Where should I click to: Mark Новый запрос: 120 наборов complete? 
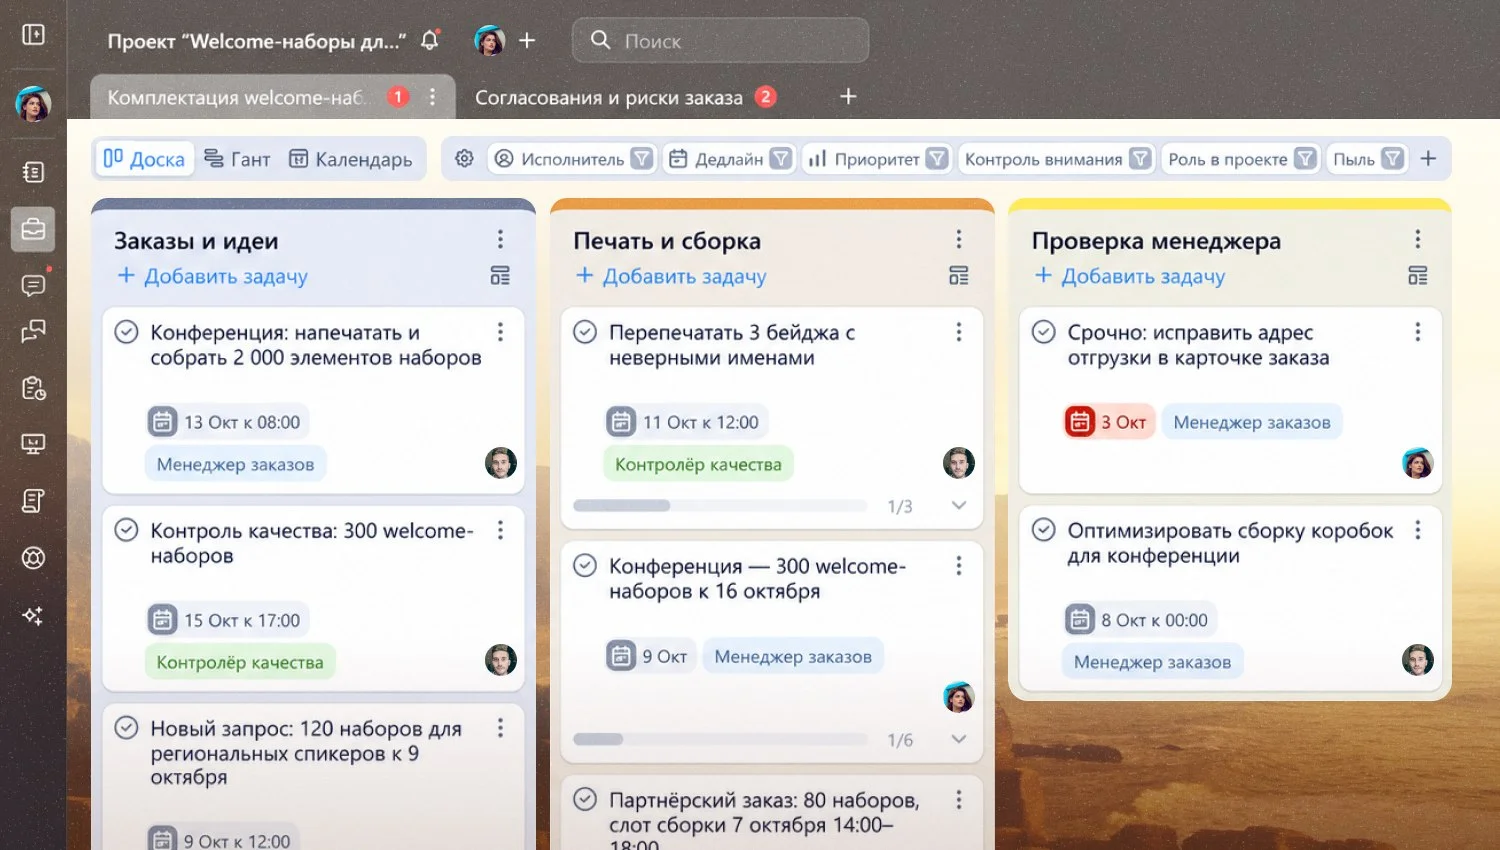click(126, 728)
